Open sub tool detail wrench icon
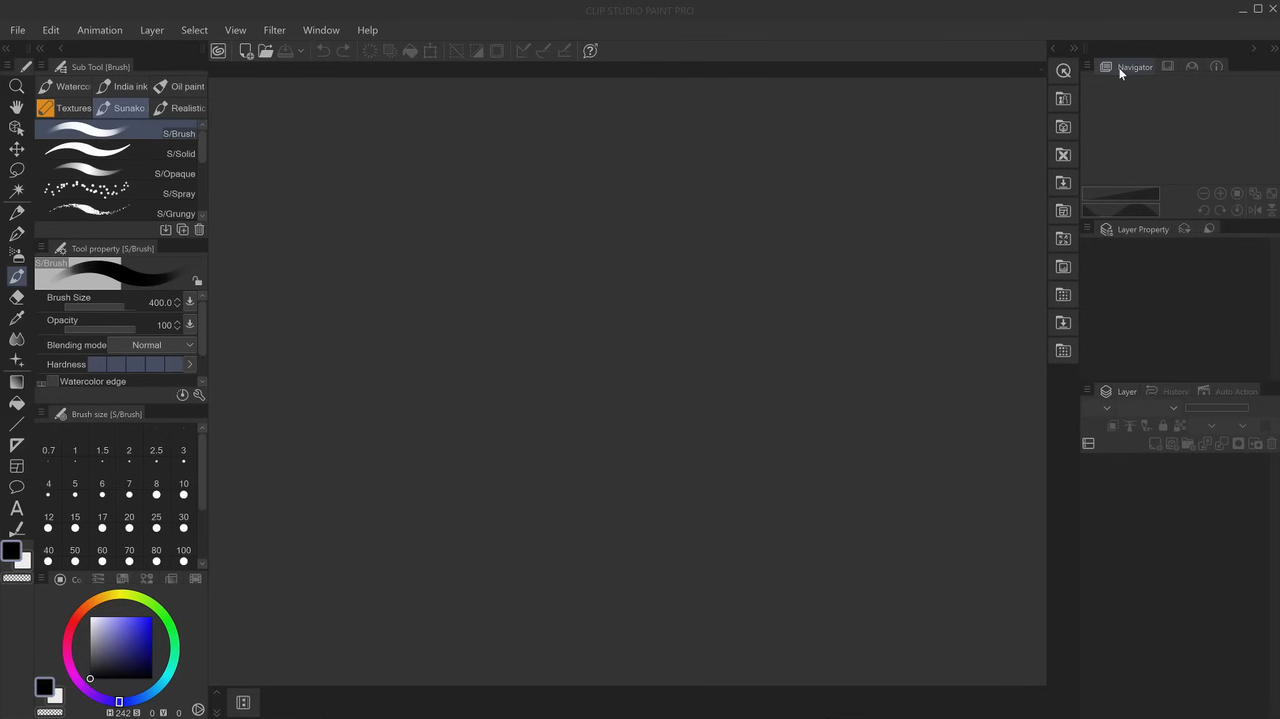This screenshot has width=1280, height=719. [x=199, y=395]
